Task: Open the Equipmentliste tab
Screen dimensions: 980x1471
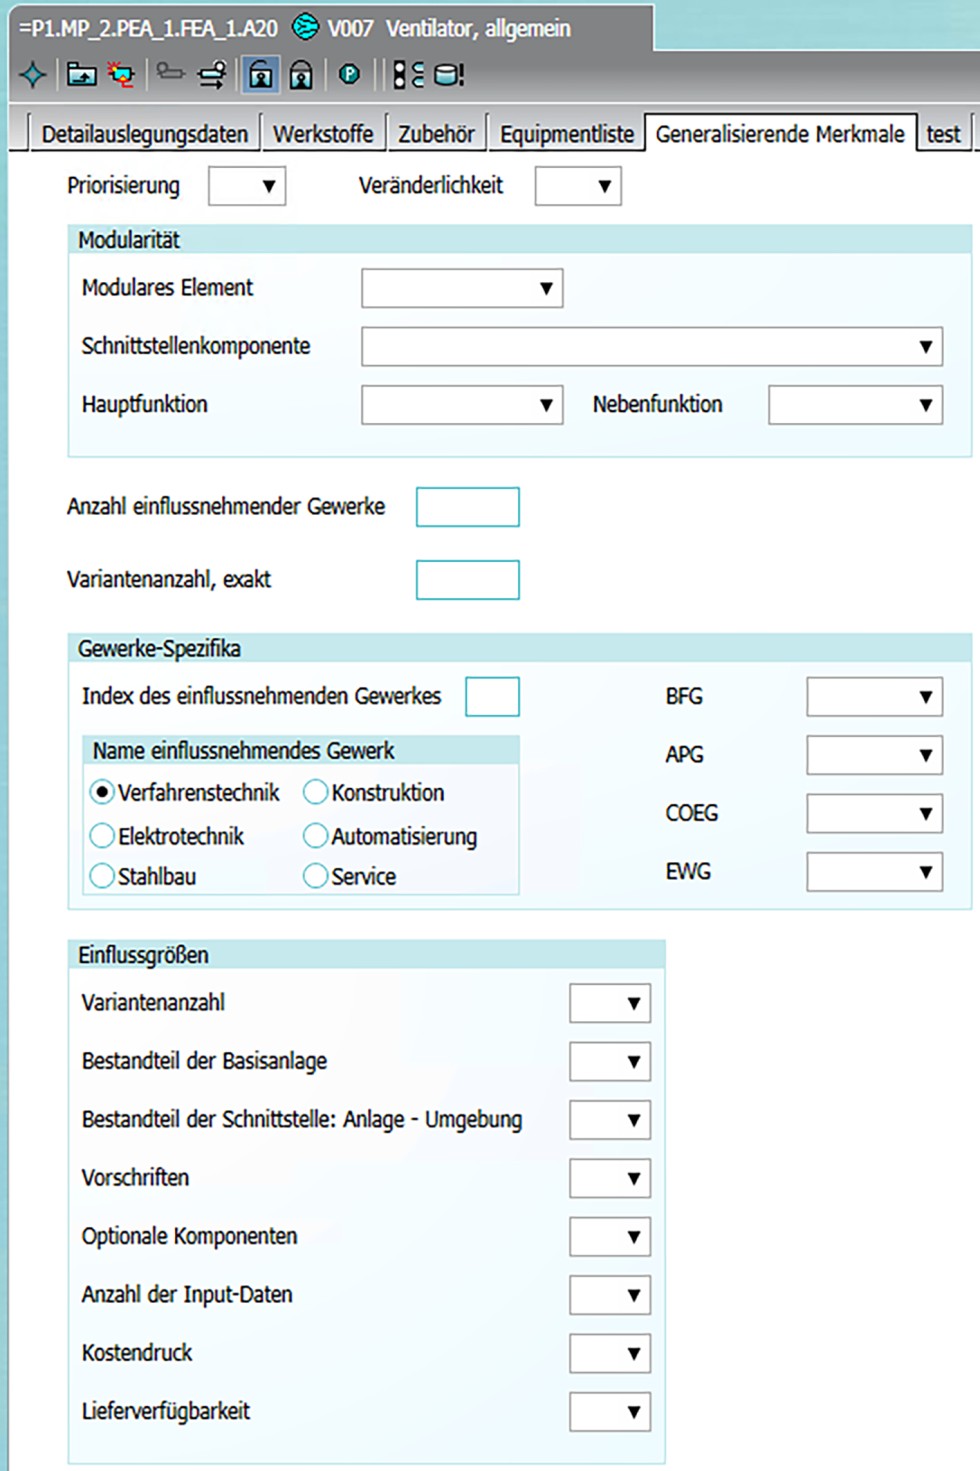Action: tap(567, 134)
